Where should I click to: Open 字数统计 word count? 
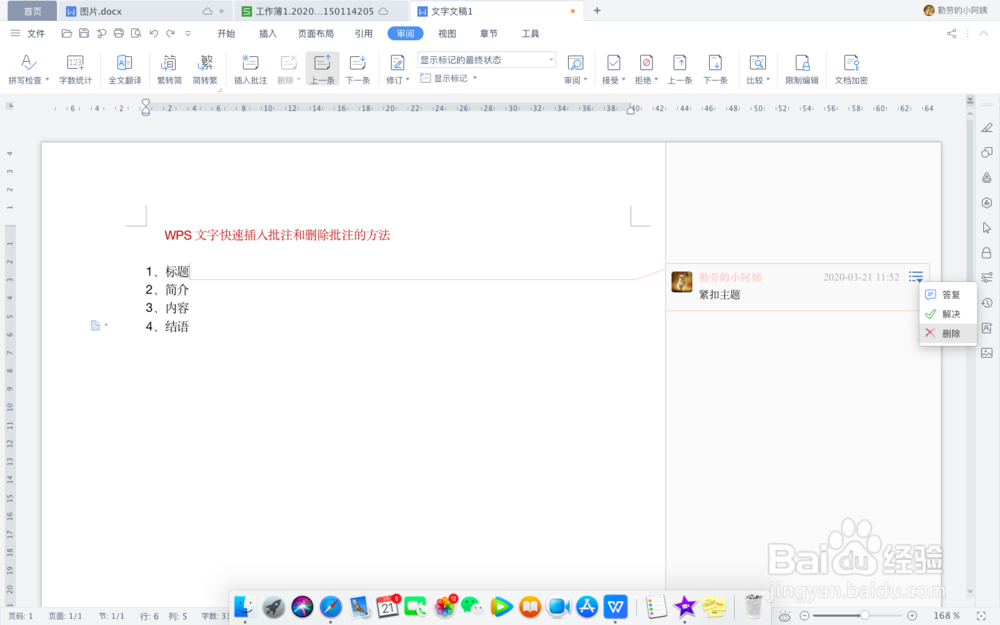(76, 68)
